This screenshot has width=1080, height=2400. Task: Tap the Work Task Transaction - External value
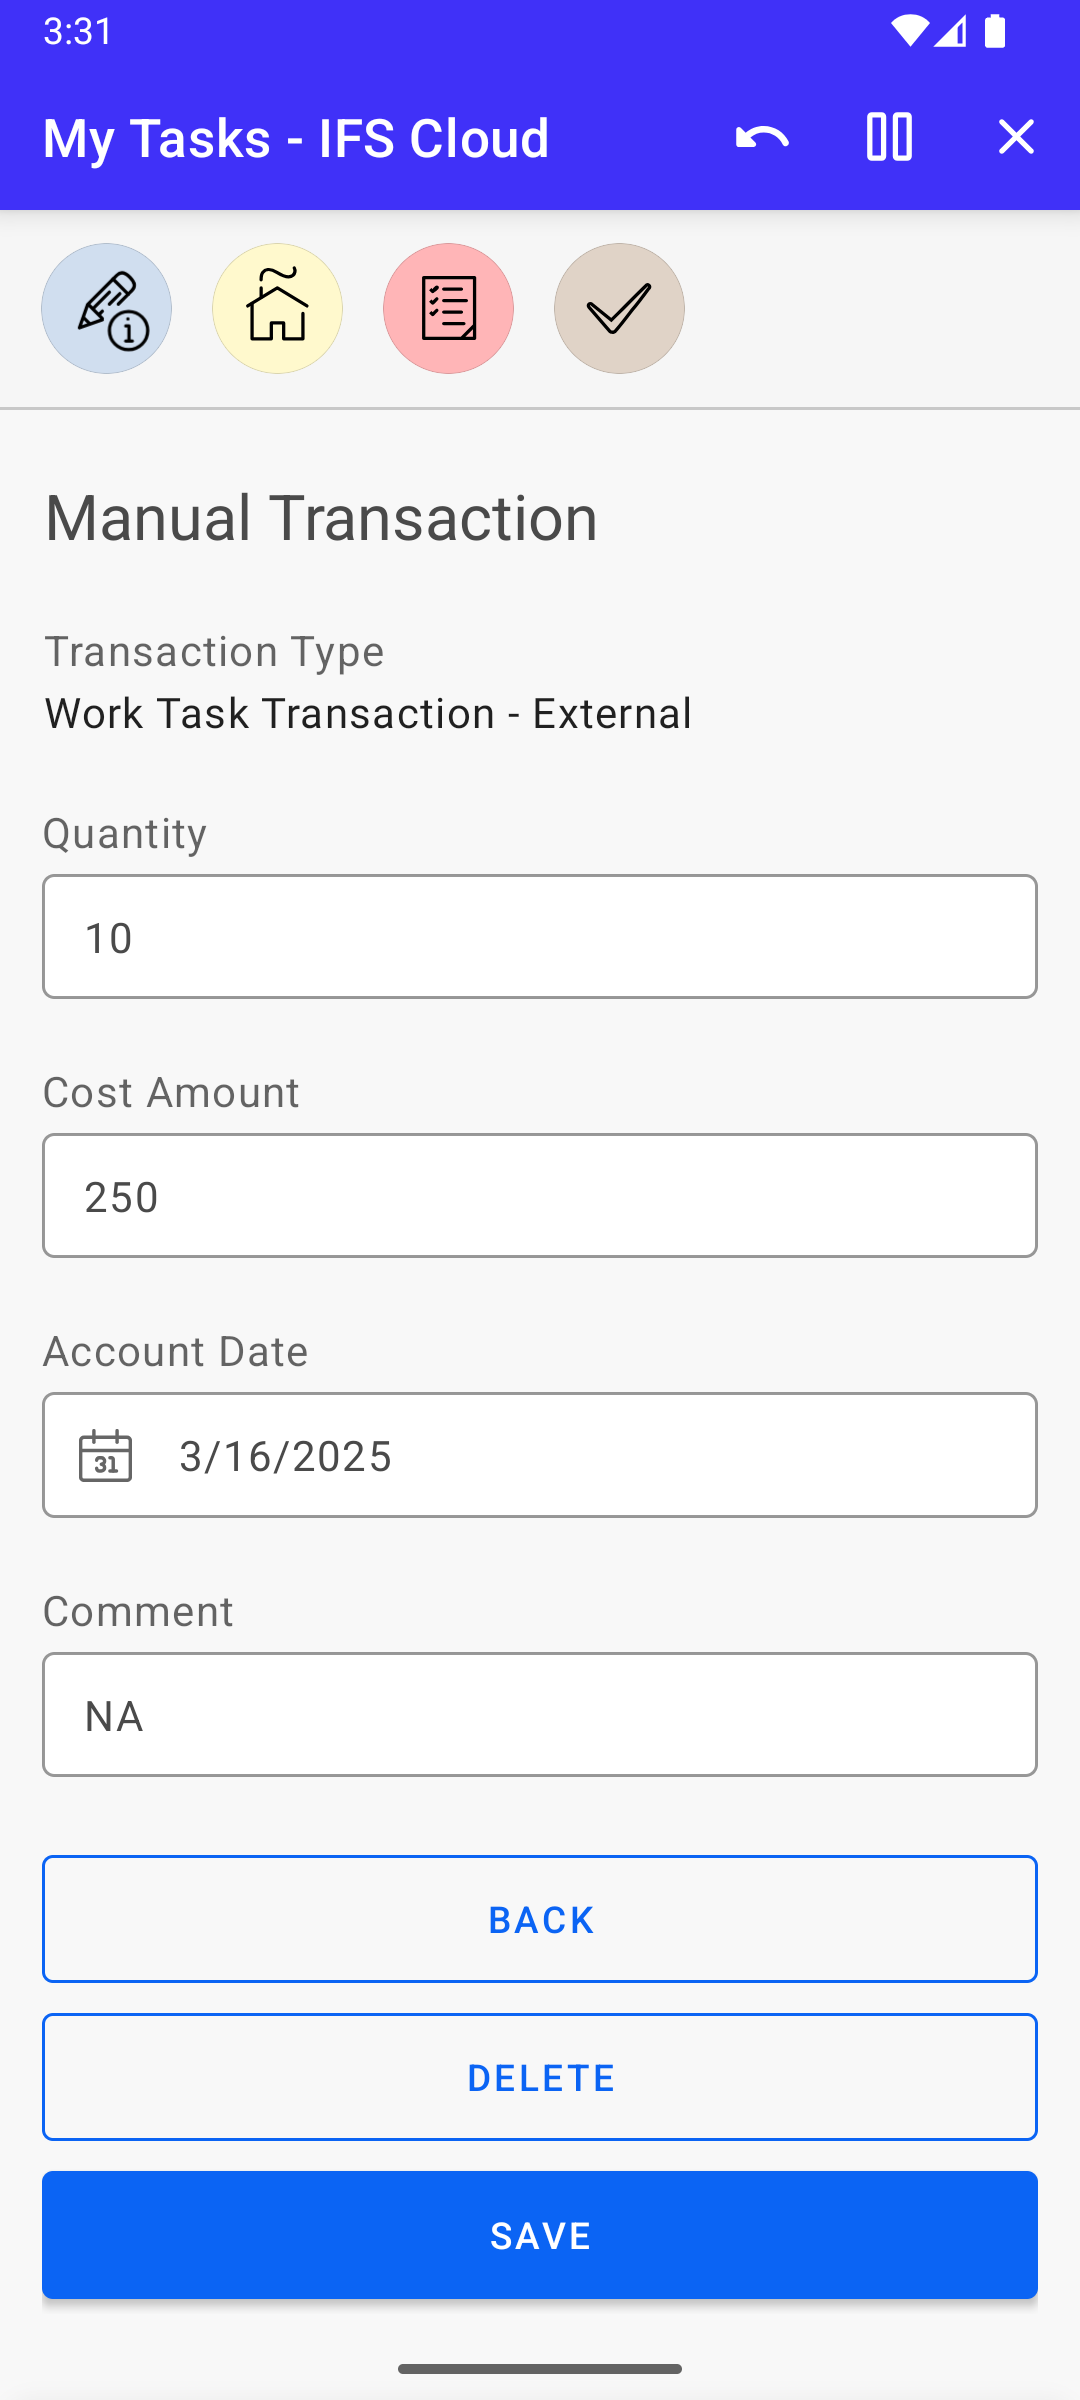[x=368, y=714]
